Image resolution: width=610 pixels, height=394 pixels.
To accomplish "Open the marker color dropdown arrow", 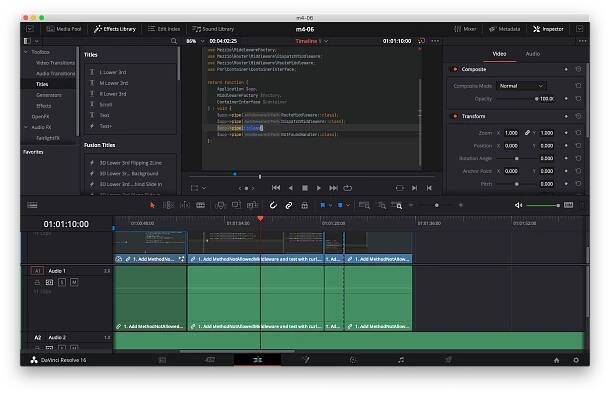I will (348, 205).
